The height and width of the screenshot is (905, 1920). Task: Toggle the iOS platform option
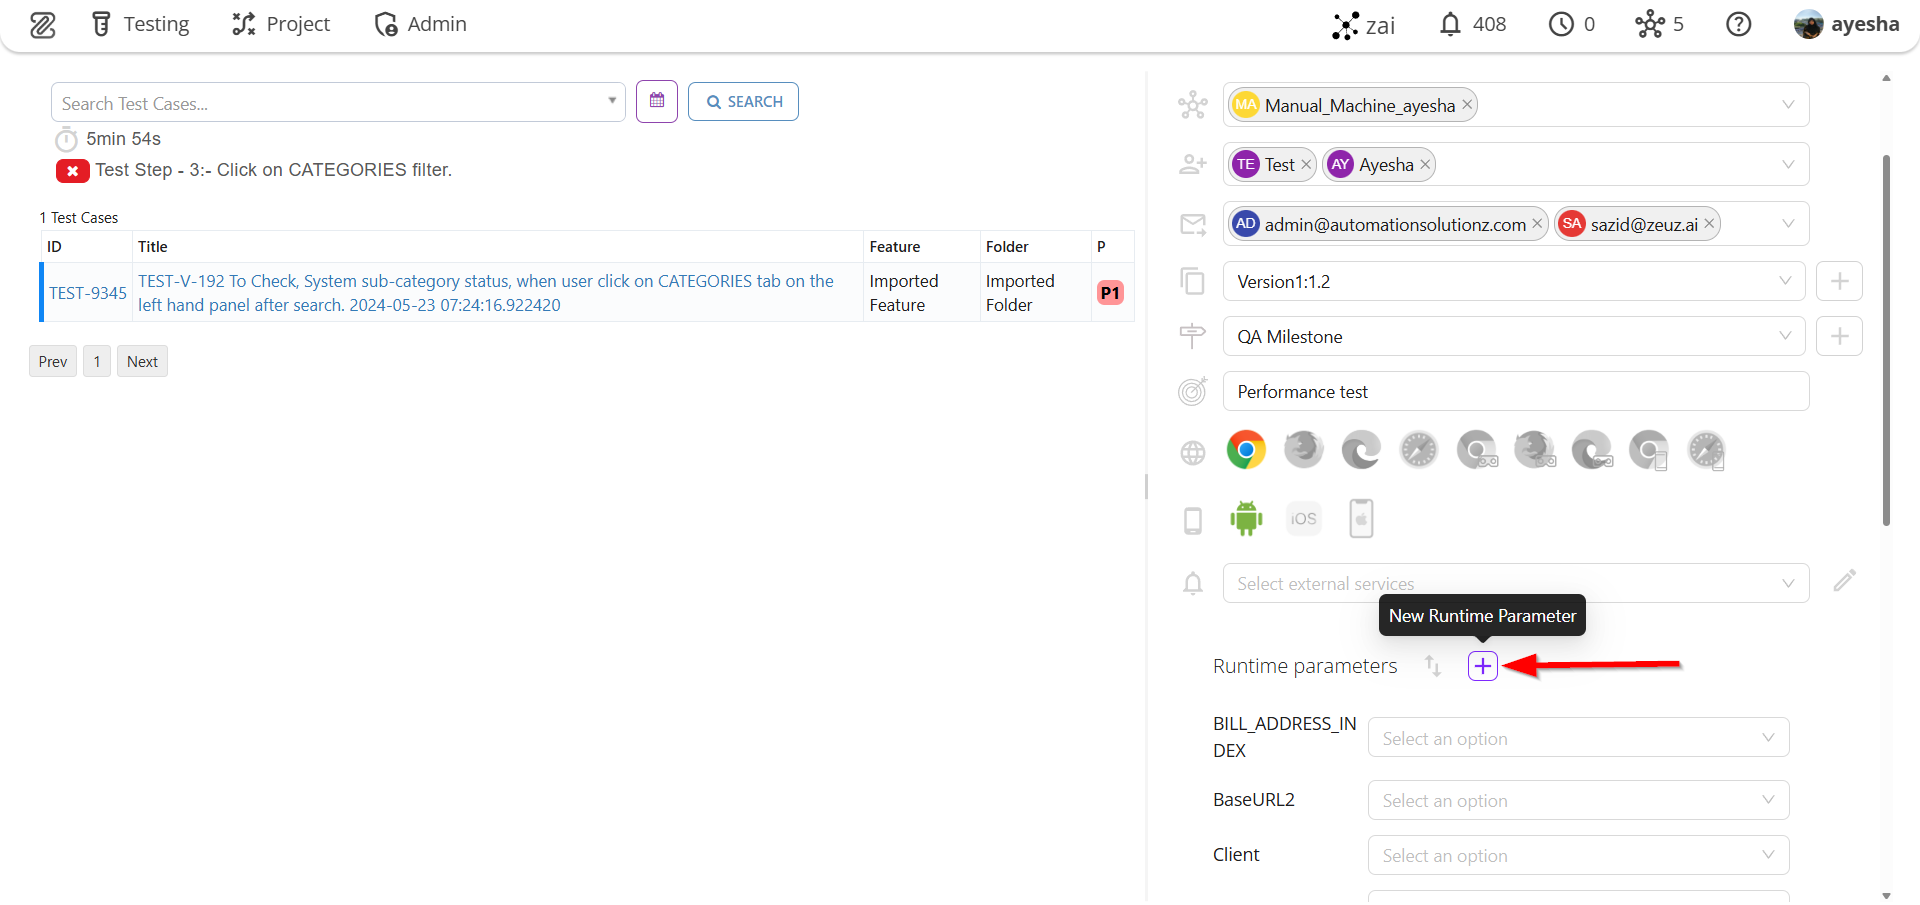[x=1303, y=518]
